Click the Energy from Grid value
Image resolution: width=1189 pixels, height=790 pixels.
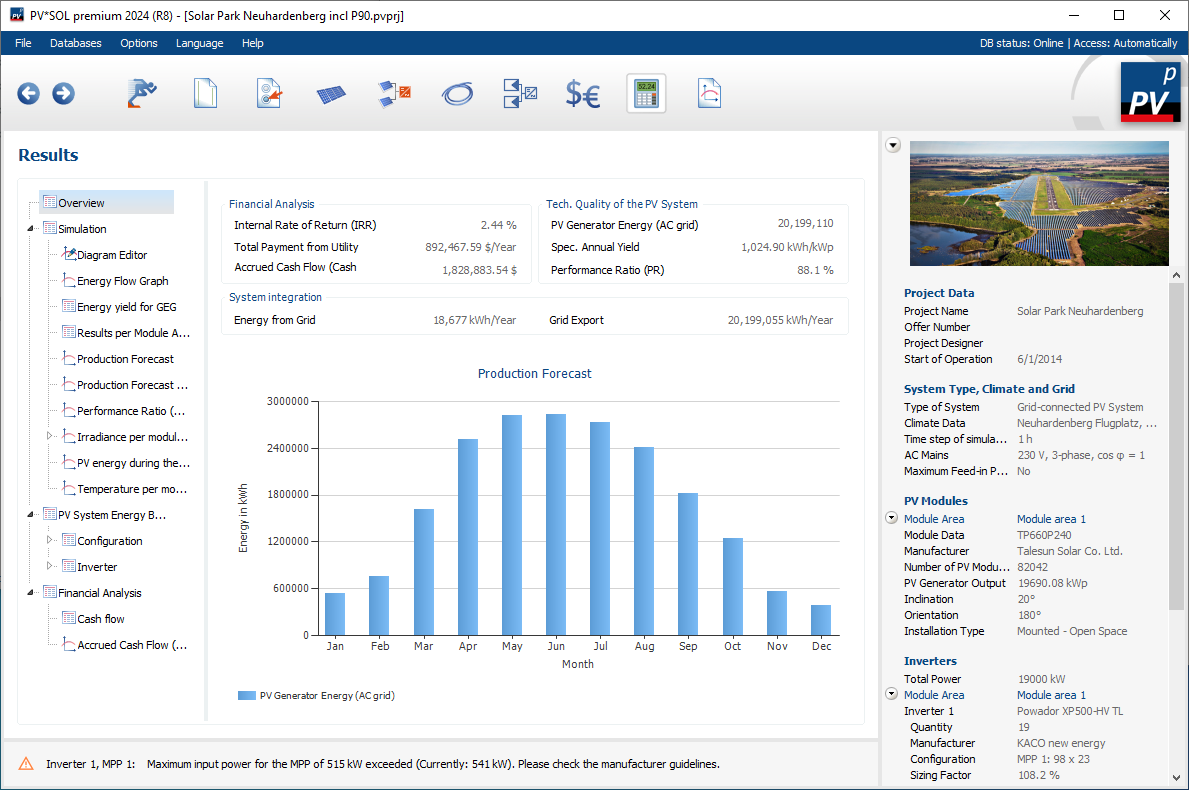[475, 320]
